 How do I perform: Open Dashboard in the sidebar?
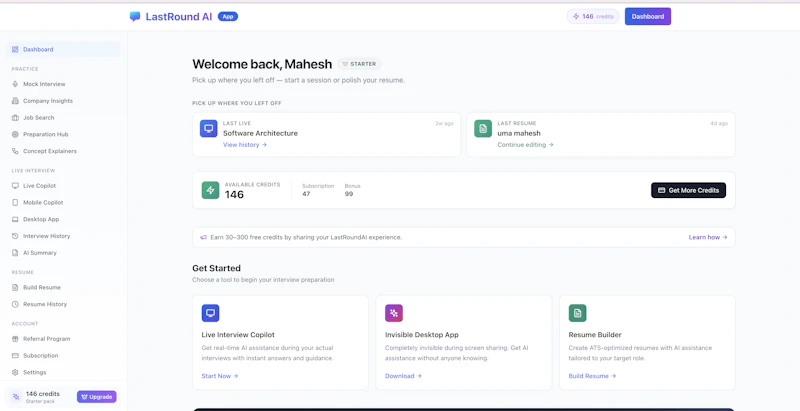pos(63,49)
